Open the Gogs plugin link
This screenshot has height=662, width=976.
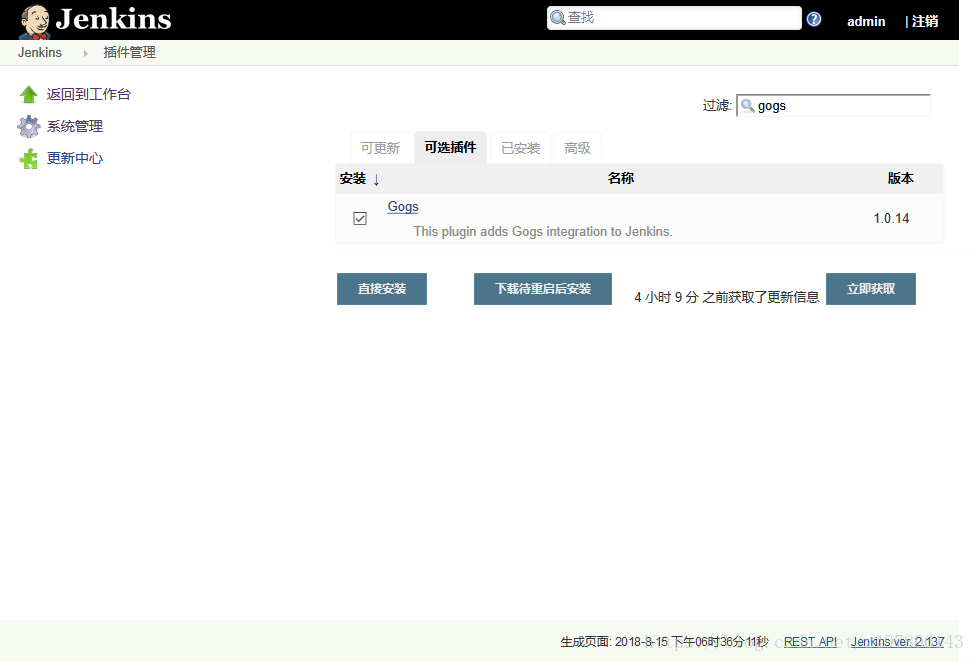(x=403, y=207)
